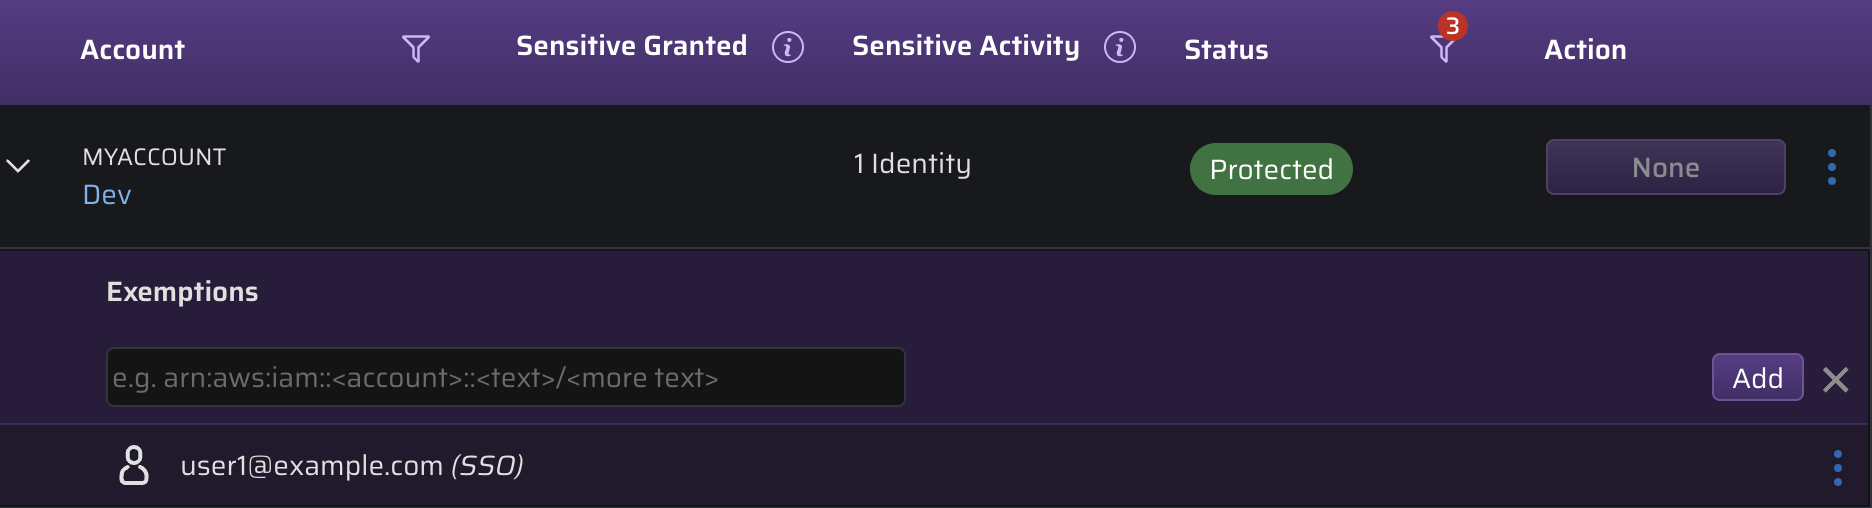Focus the exemption ARN input field

(x=506, y=377)
